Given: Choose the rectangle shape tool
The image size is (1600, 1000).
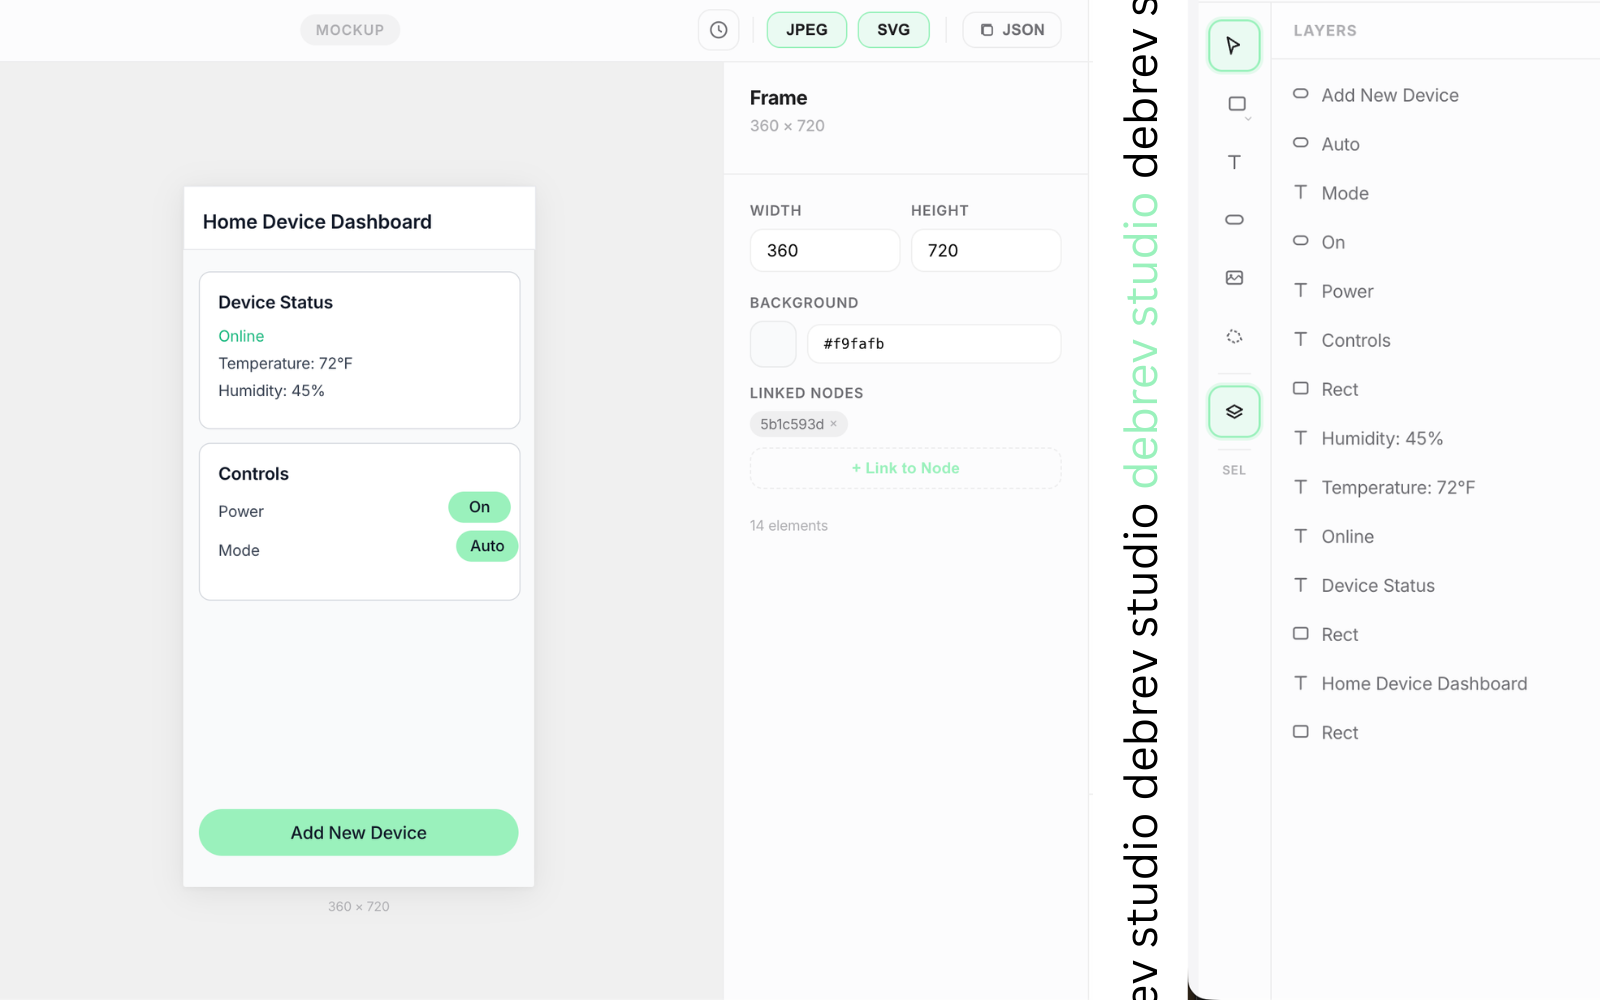Looking at the screenshot, I should coord(1237,104).
